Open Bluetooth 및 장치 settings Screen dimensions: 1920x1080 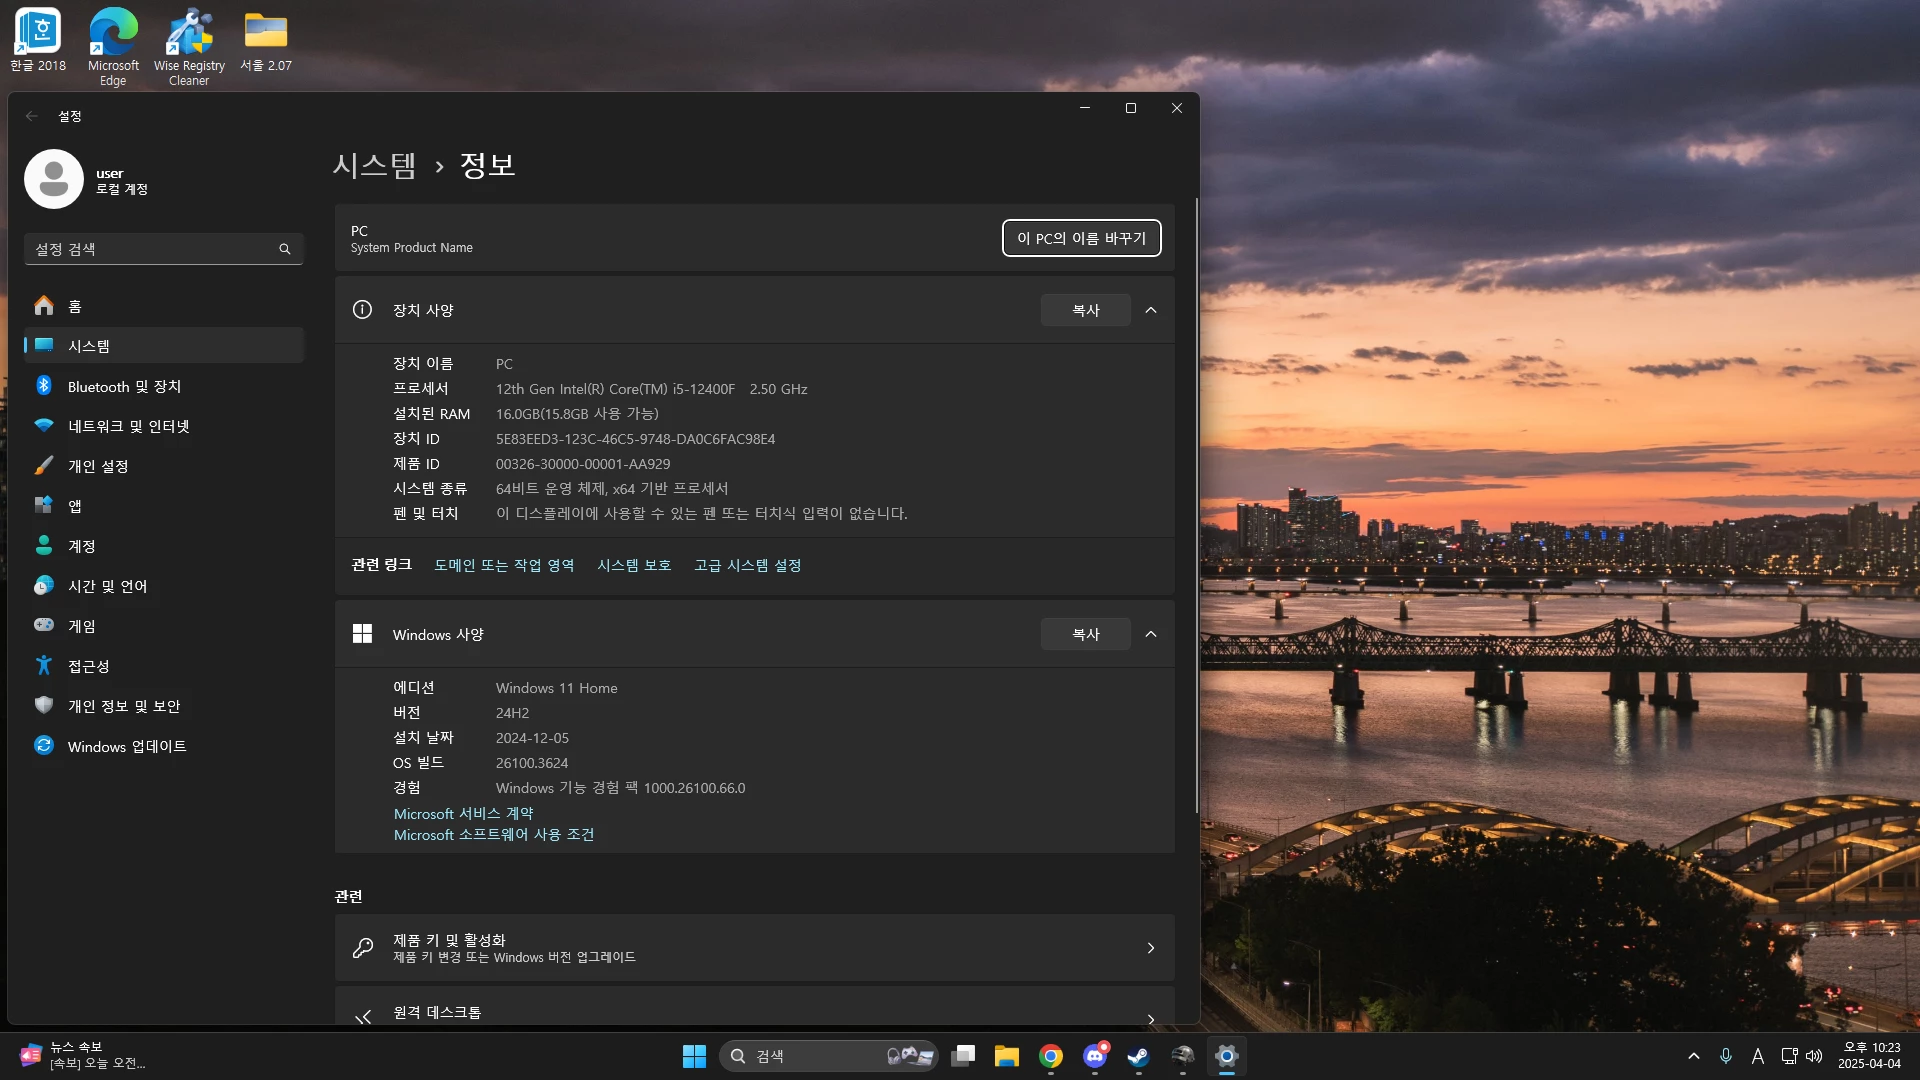124,386
